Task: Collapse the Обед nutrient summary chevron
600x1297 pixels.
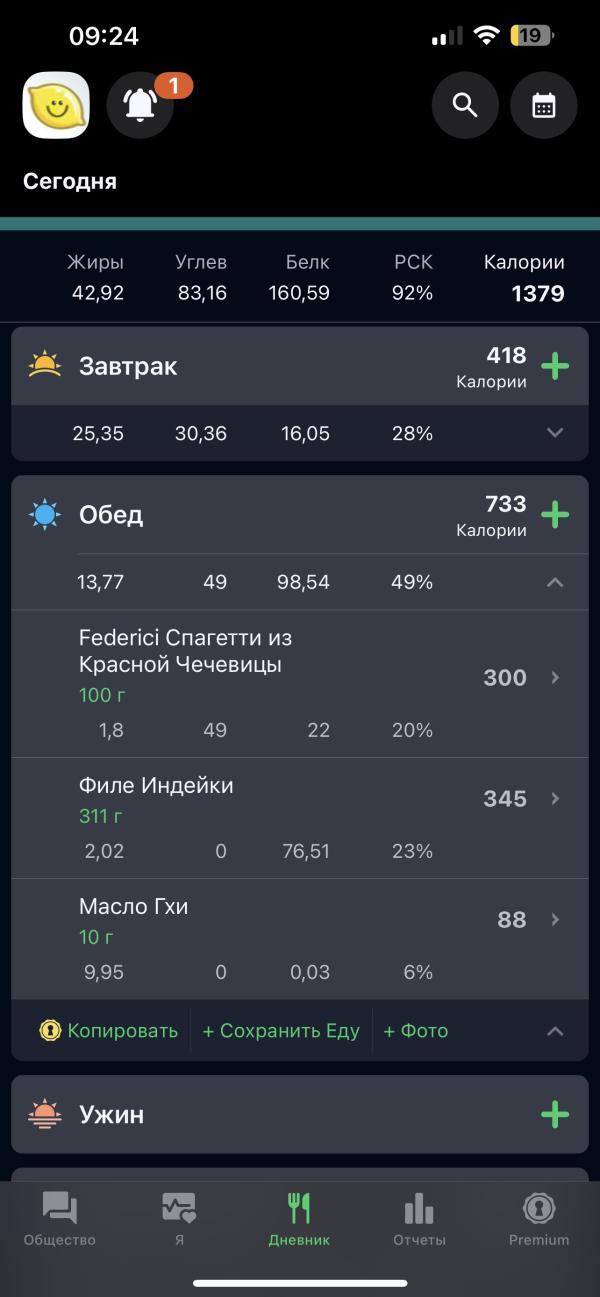Action: 555,582
